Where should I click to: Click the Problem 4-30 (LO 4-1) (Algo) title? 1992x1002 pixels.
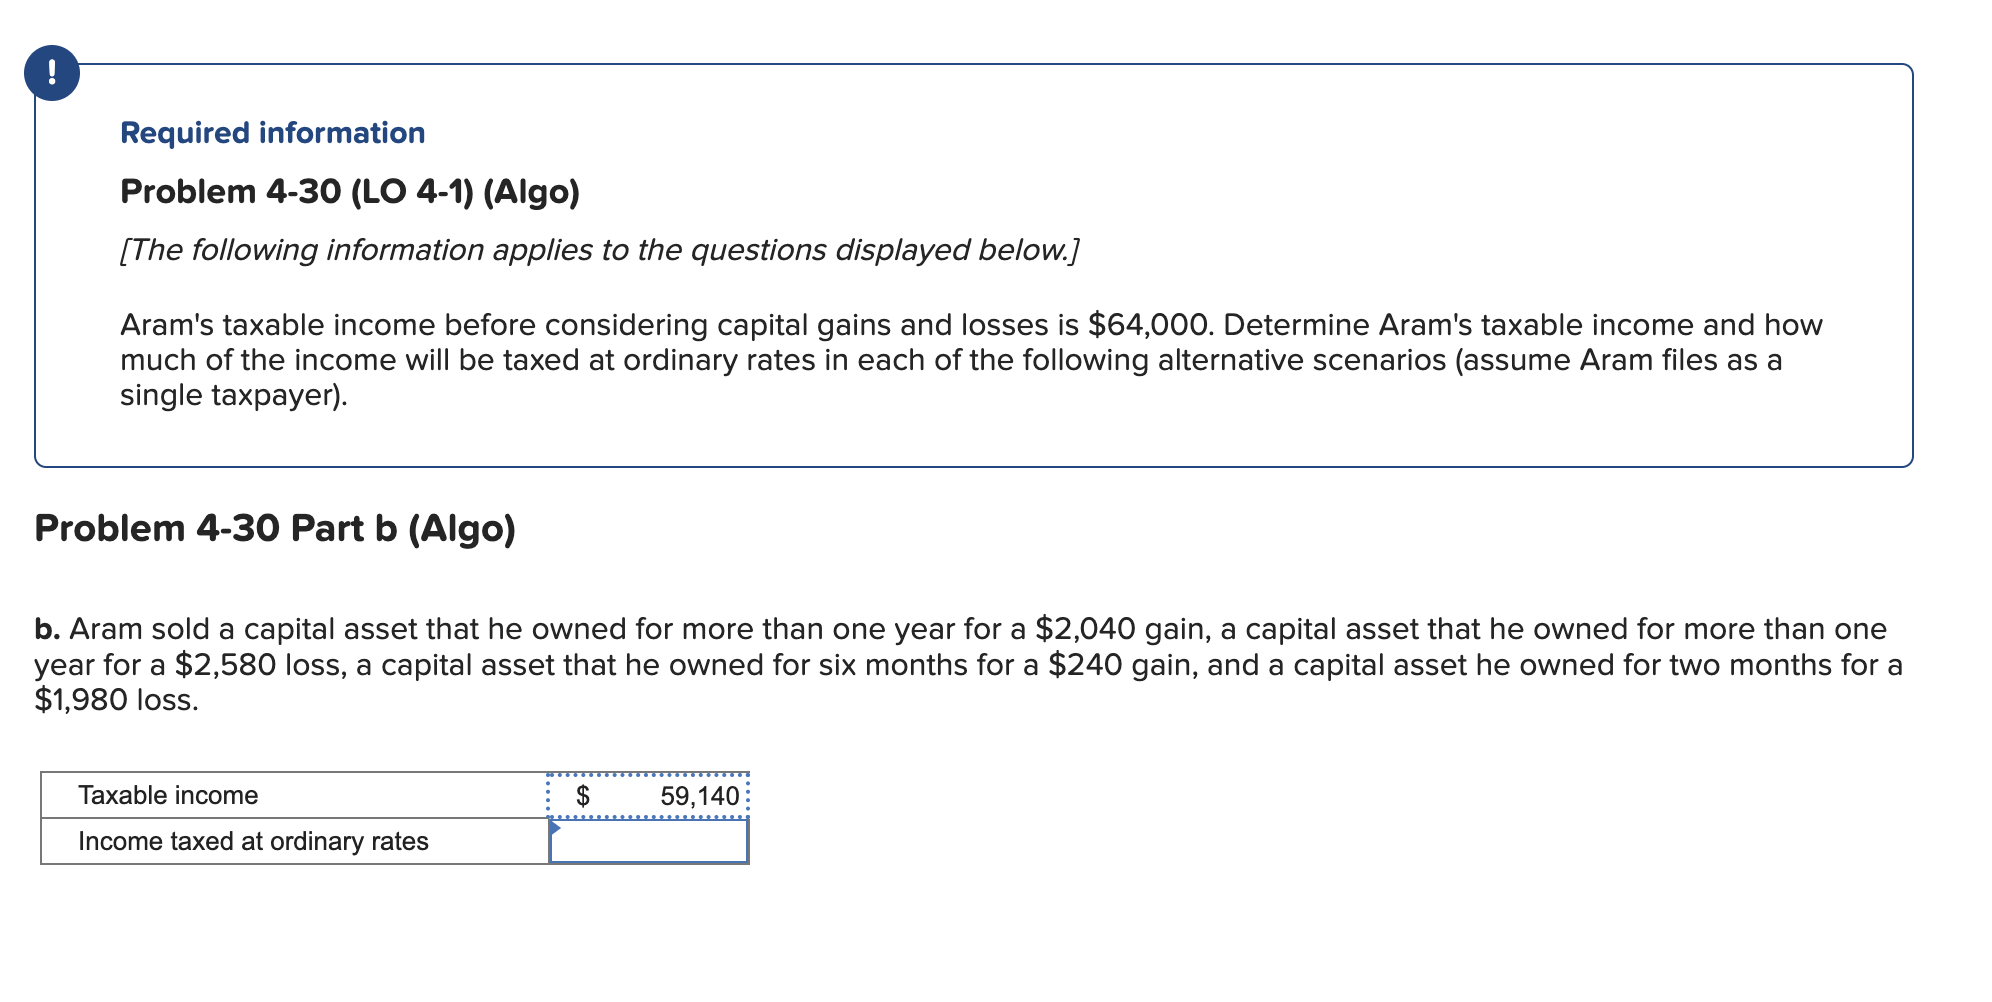coord(349,191)
